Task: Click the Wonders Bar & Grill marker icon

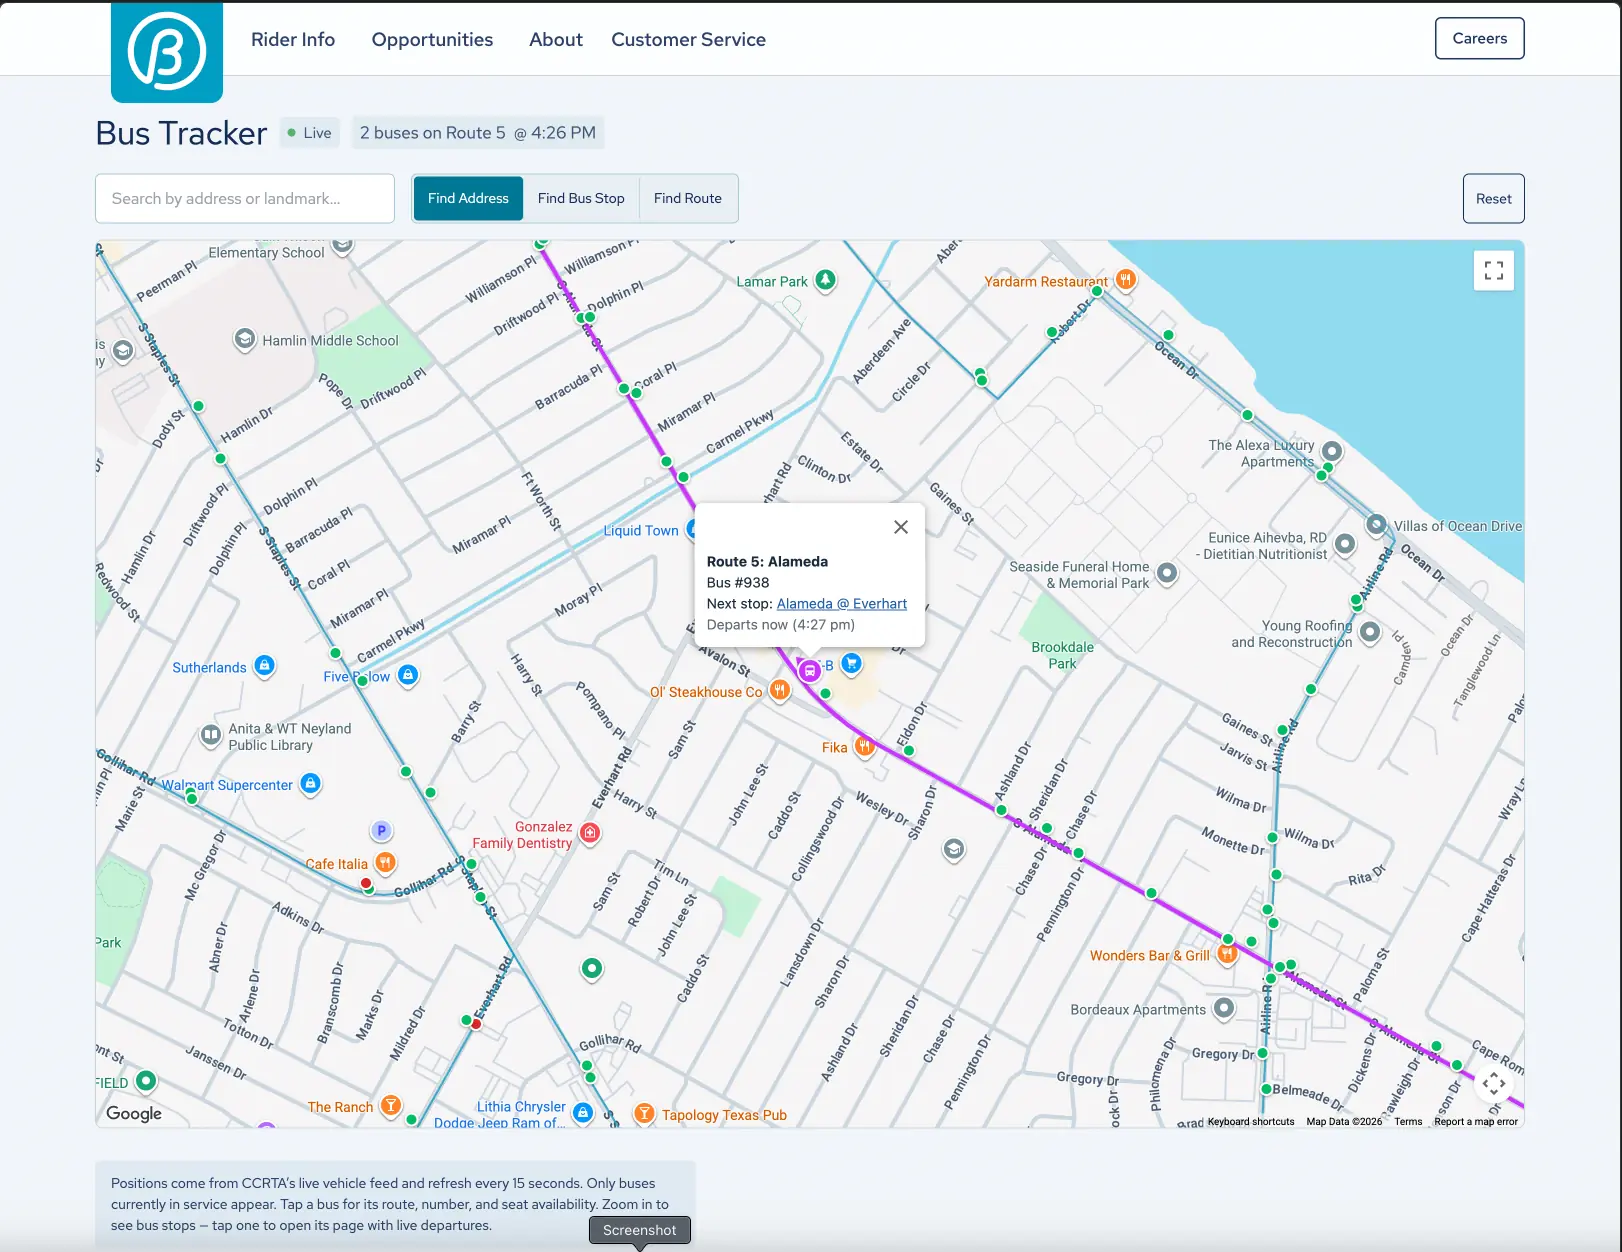Action: coord(1228,954)
